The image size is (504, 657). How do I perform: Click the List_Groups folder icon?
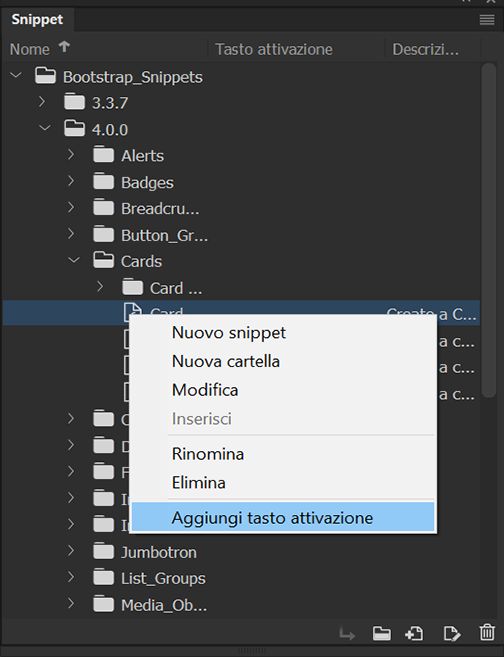click(103, 577)
